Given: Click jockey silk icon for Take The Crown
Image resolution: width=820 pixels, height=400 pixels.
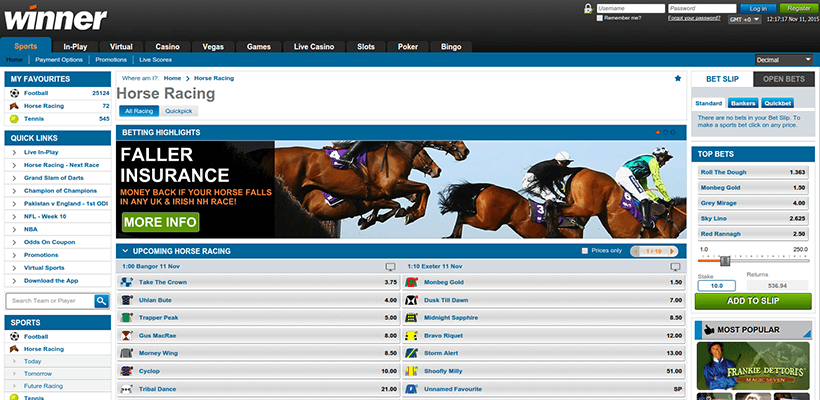Looking at the screenshot, I should coord(126,282).
